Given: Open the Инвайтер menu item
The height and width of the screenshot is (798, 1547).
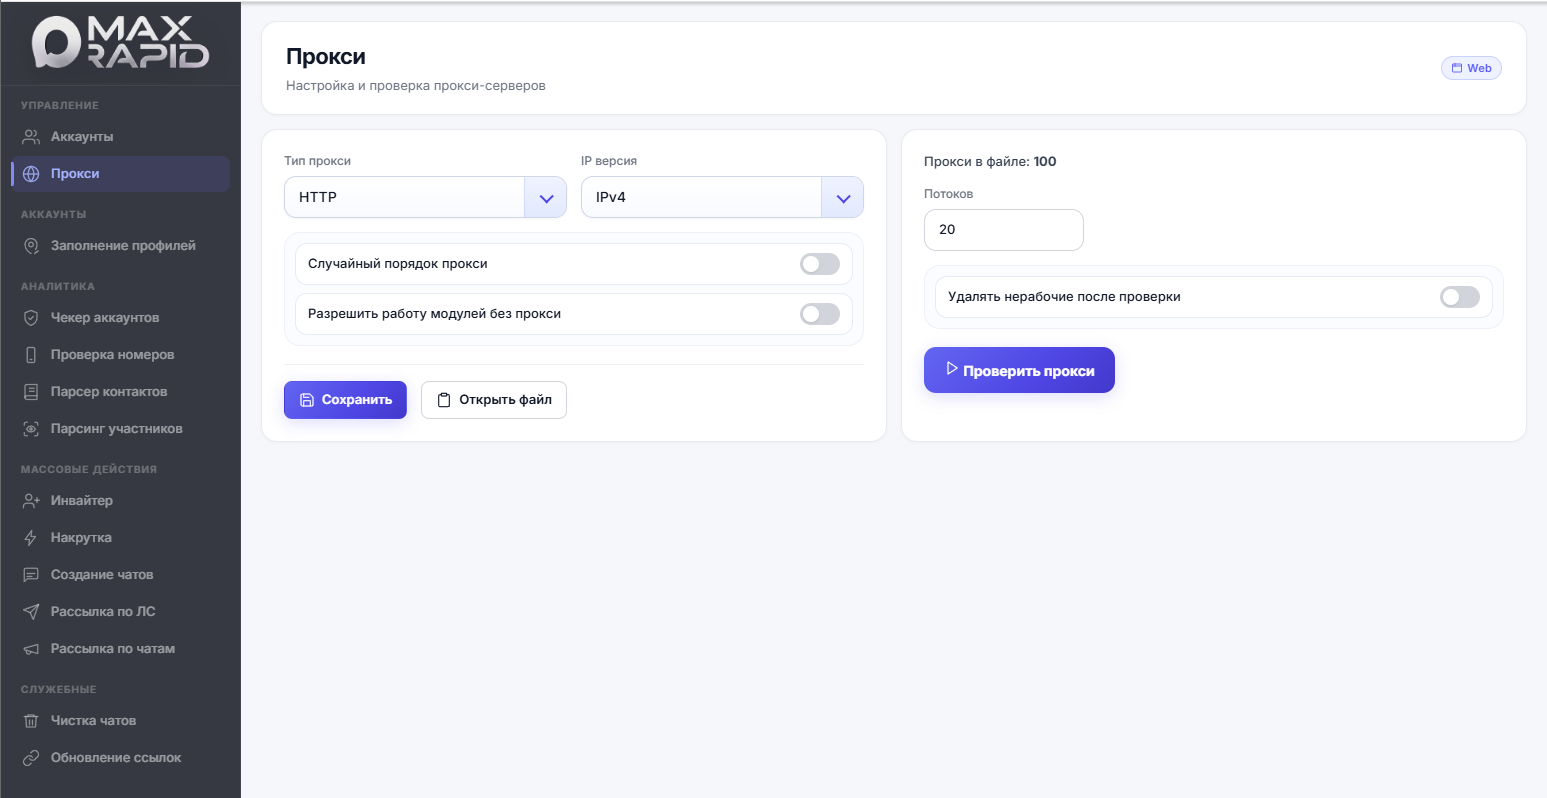Looking at the screenshot, I should (82, 501).
